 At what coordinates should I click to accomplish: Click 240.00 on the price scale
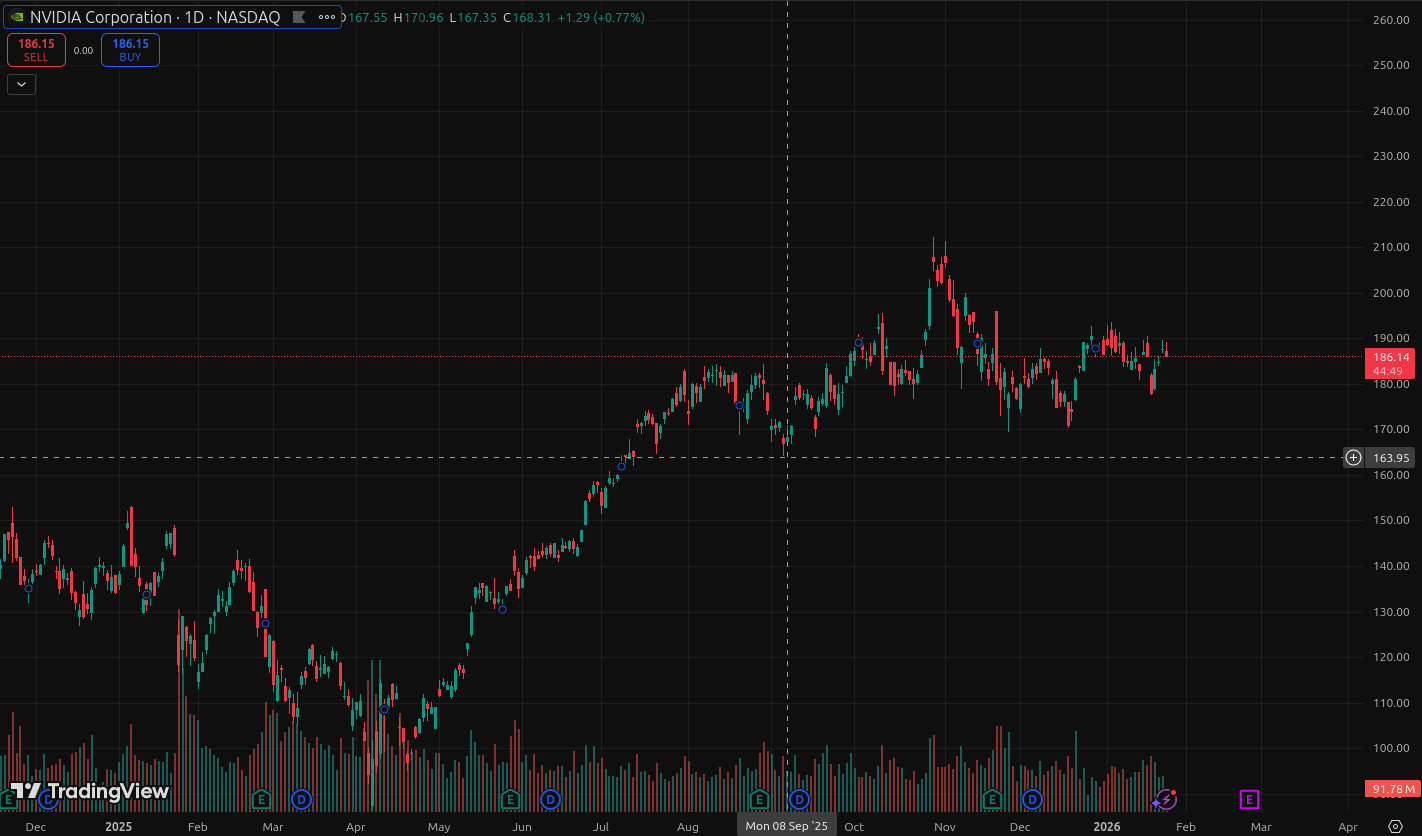1392,111
